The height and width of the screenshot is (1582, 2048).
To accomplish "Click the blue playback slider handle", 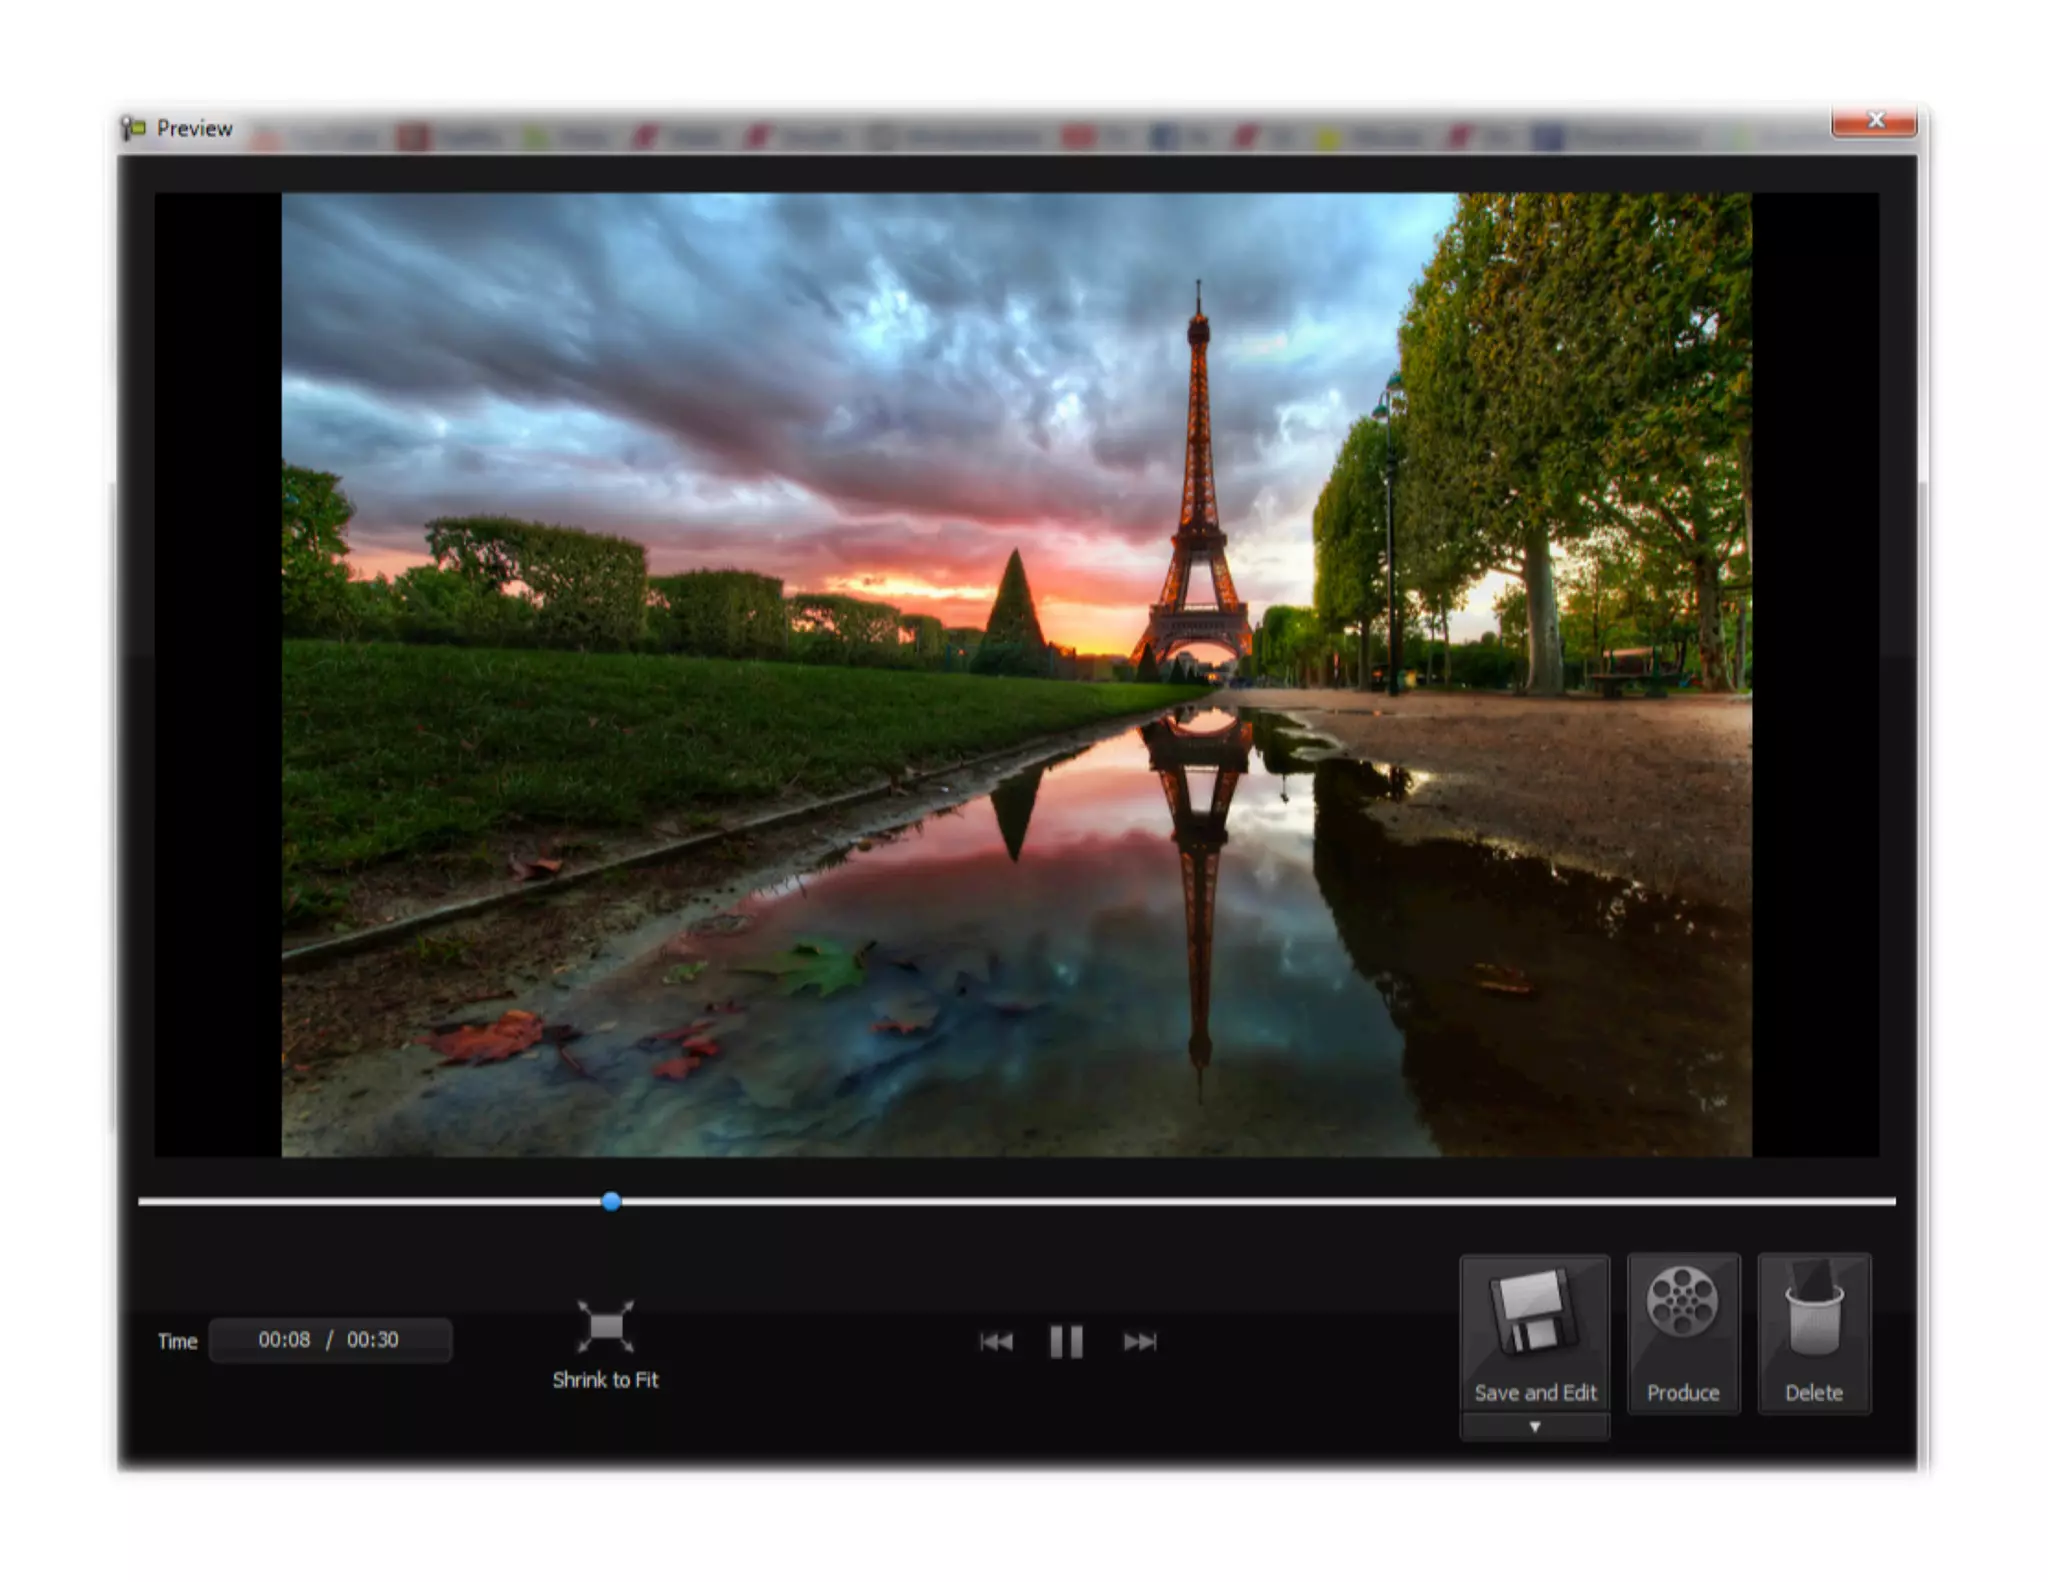I will point(611,1201).
